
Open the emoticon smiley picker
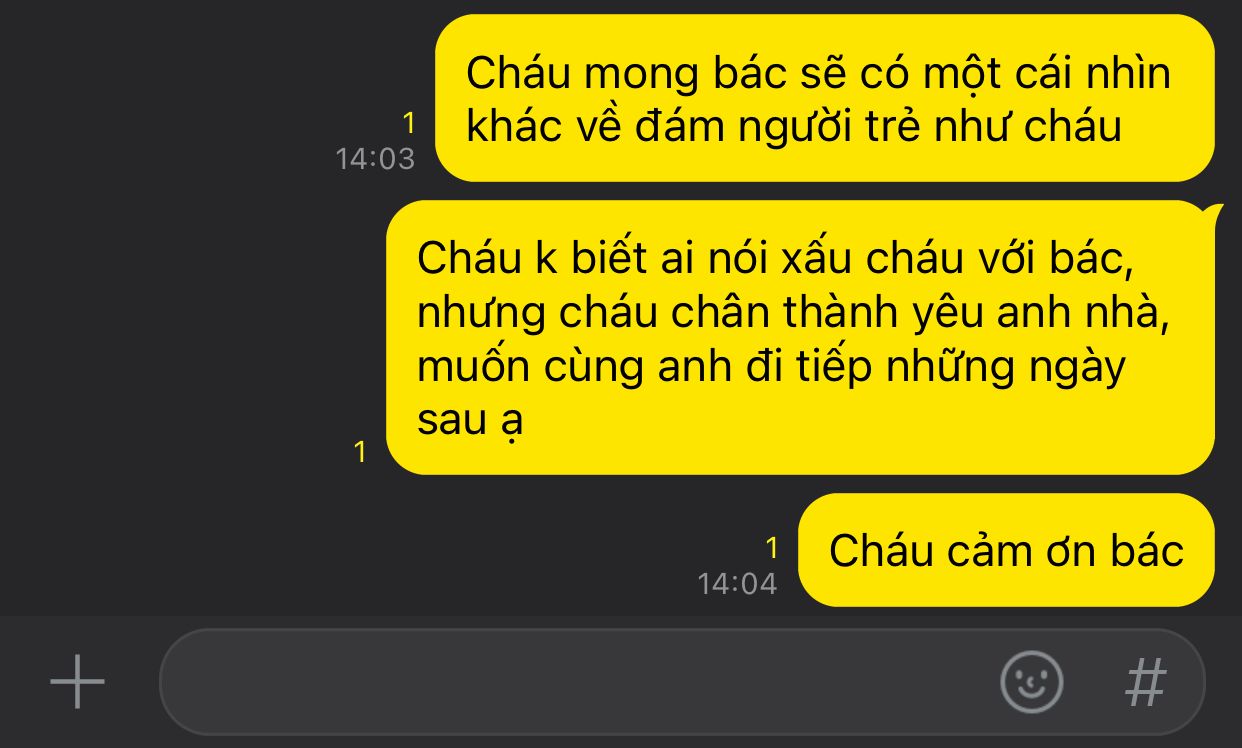point(1031,682)
